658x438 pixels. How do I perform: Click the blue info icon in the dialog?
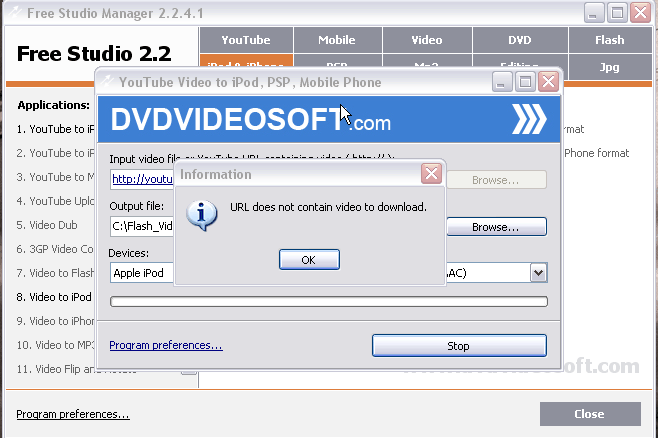[202, 216]
